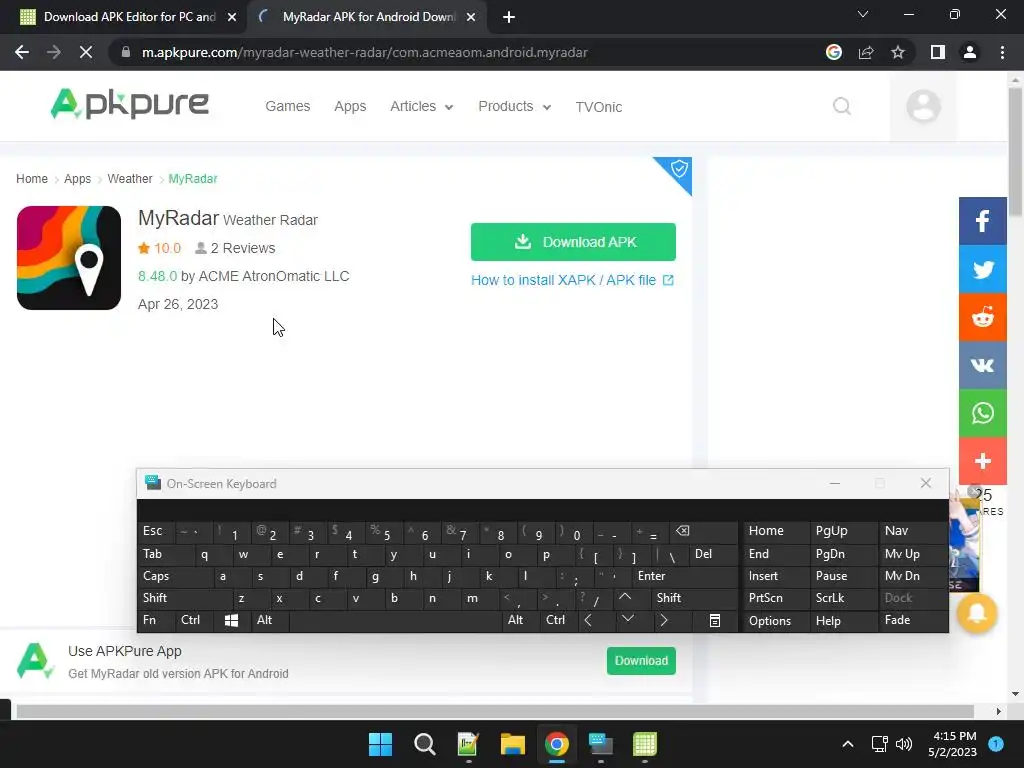The height and width of the screenshot is (768, 1024).
Task: Open the tab search chevron
Action: click(863, 14)
